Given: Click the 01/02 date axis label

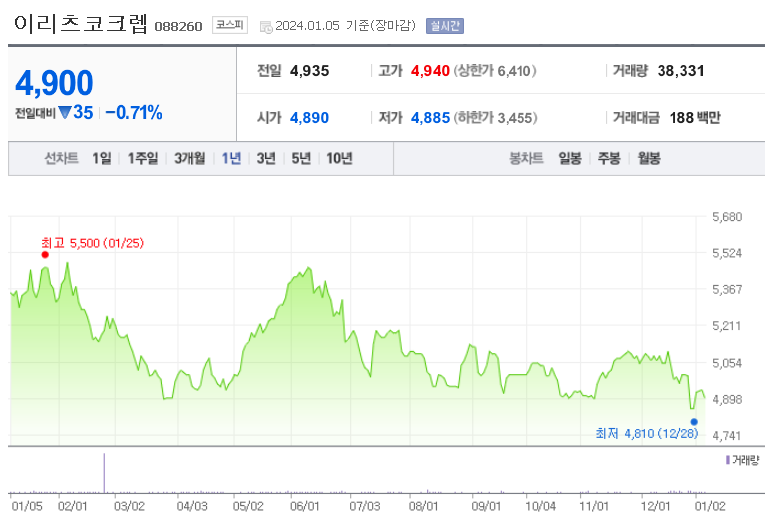Looking at the screenshot, I should pyautogui.click(x=710, y=506).
